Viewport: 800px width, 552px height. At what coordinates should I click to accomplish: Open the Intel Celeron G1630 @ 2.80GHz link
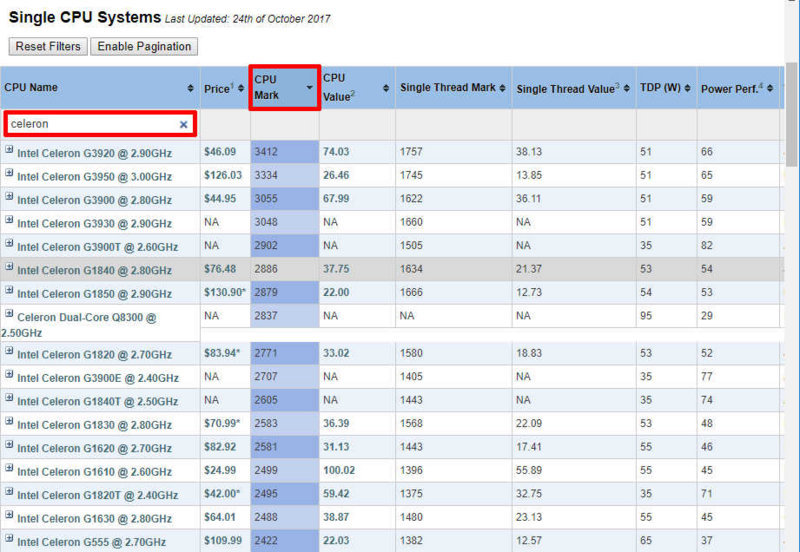[94, 519]
